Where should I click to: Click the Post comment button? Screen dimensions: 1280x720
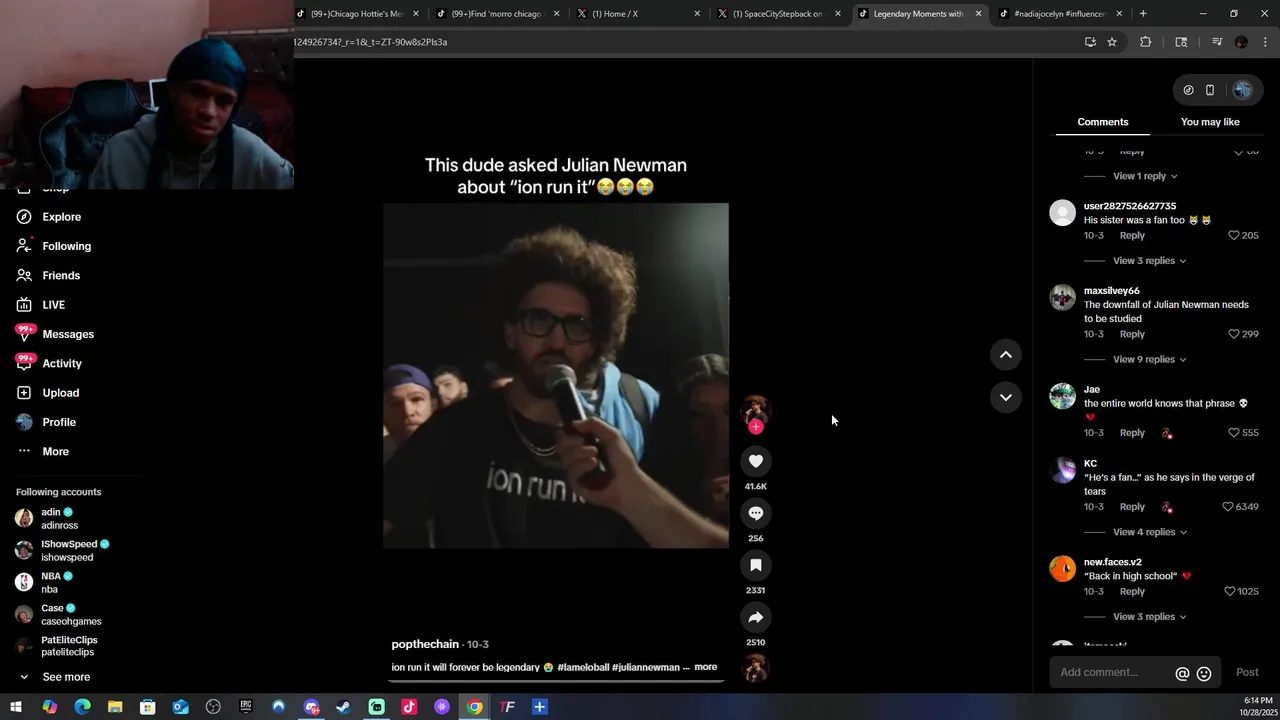pos(1247,673)
